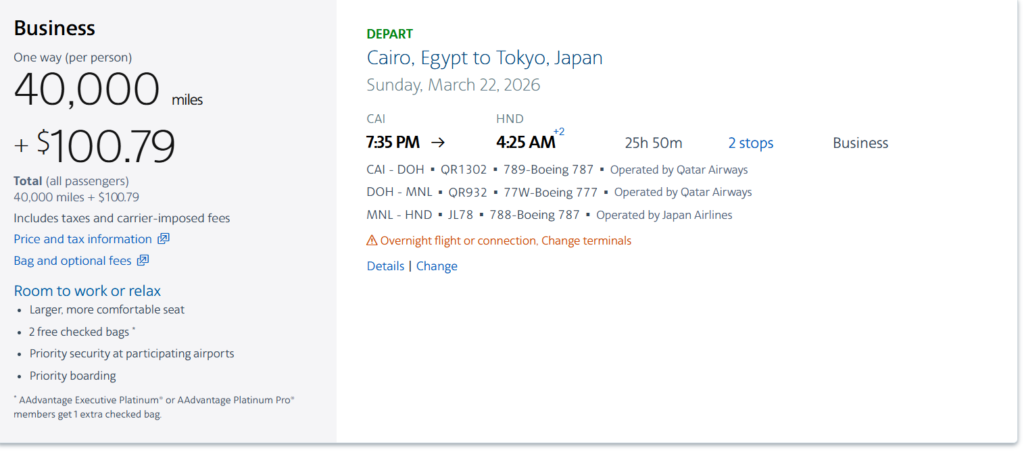
Task: Select the Cairo, Egypt to Tokyo, Japan heading
Action: tap(485, 58)
